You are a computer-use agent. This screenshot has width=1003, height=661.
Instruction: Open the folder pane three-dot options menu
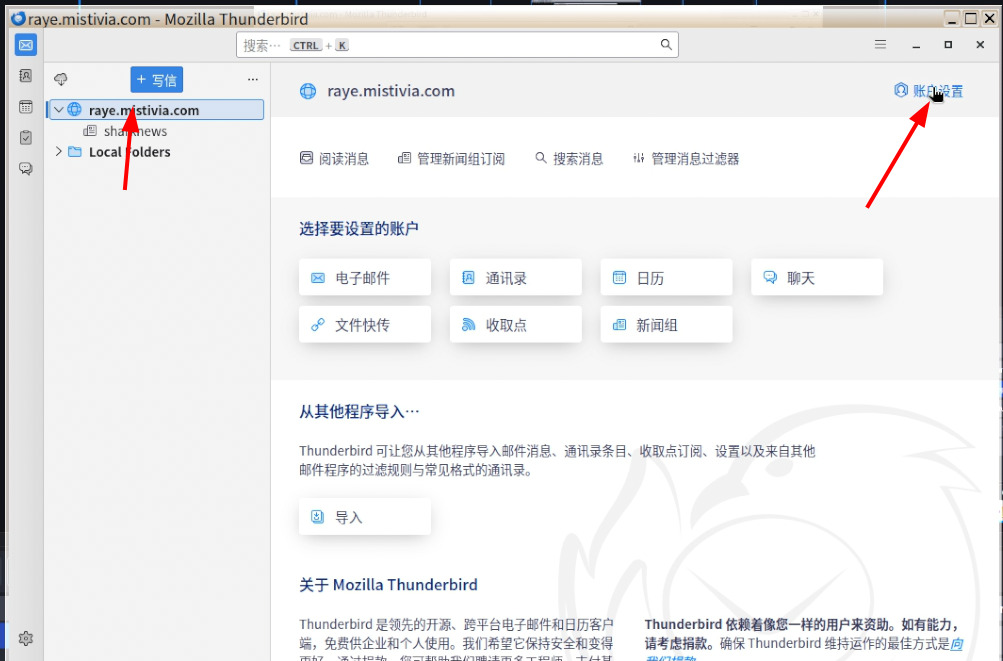253,79
